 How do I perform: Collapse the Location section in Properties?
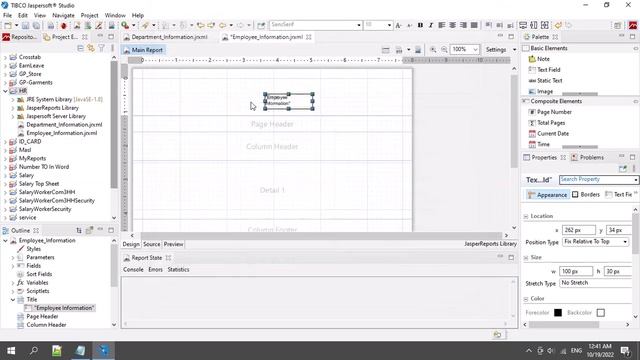(x=526, y=216)
